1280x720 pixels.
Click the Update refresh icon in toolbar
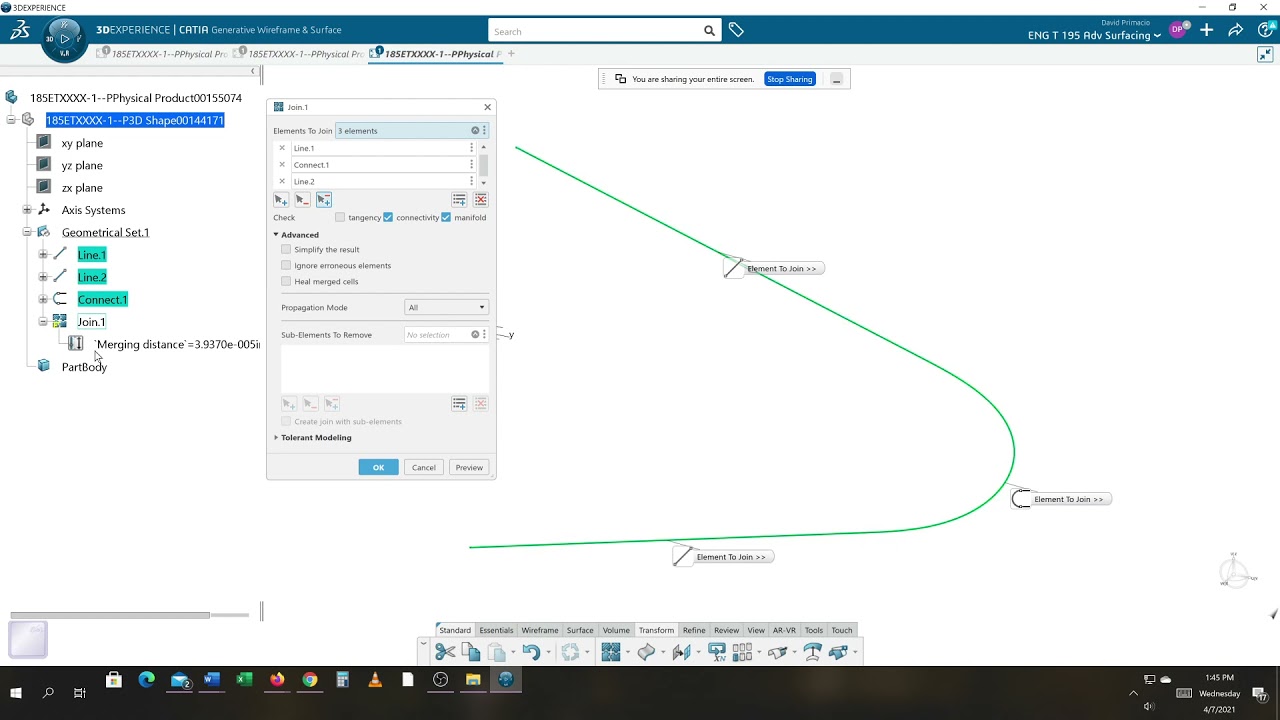(570, 652)
